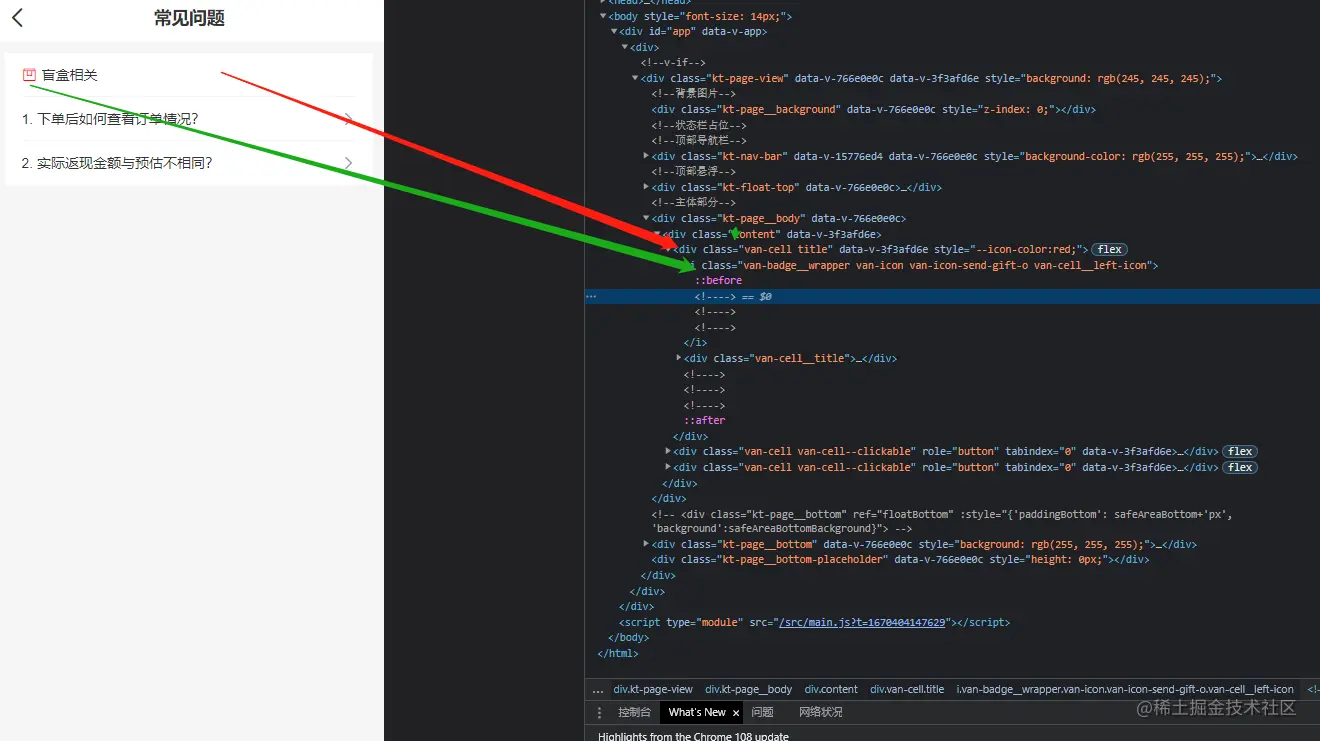The image size is (1320, 741).
Task: Select the kt-page__background div node
Action: pos(872,109)
